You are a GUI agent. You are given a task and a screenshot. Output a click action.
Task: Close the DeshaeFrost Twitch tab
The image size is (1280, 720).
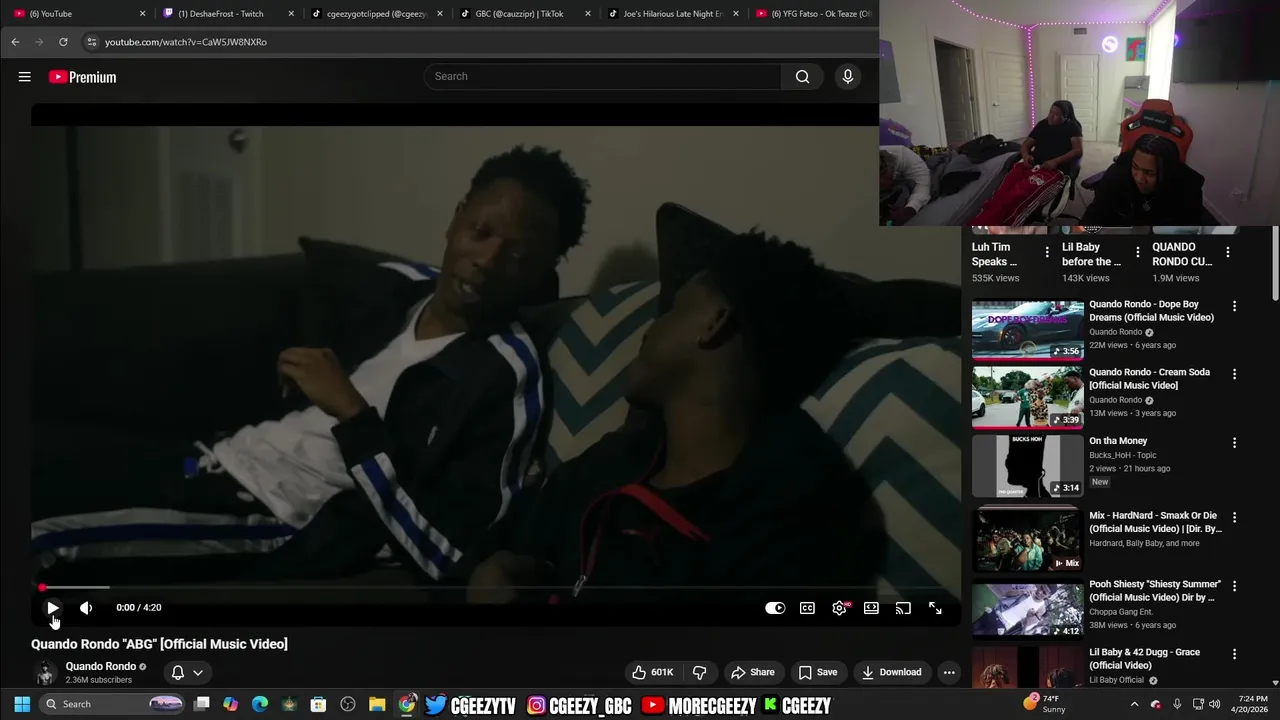point(291,14)
